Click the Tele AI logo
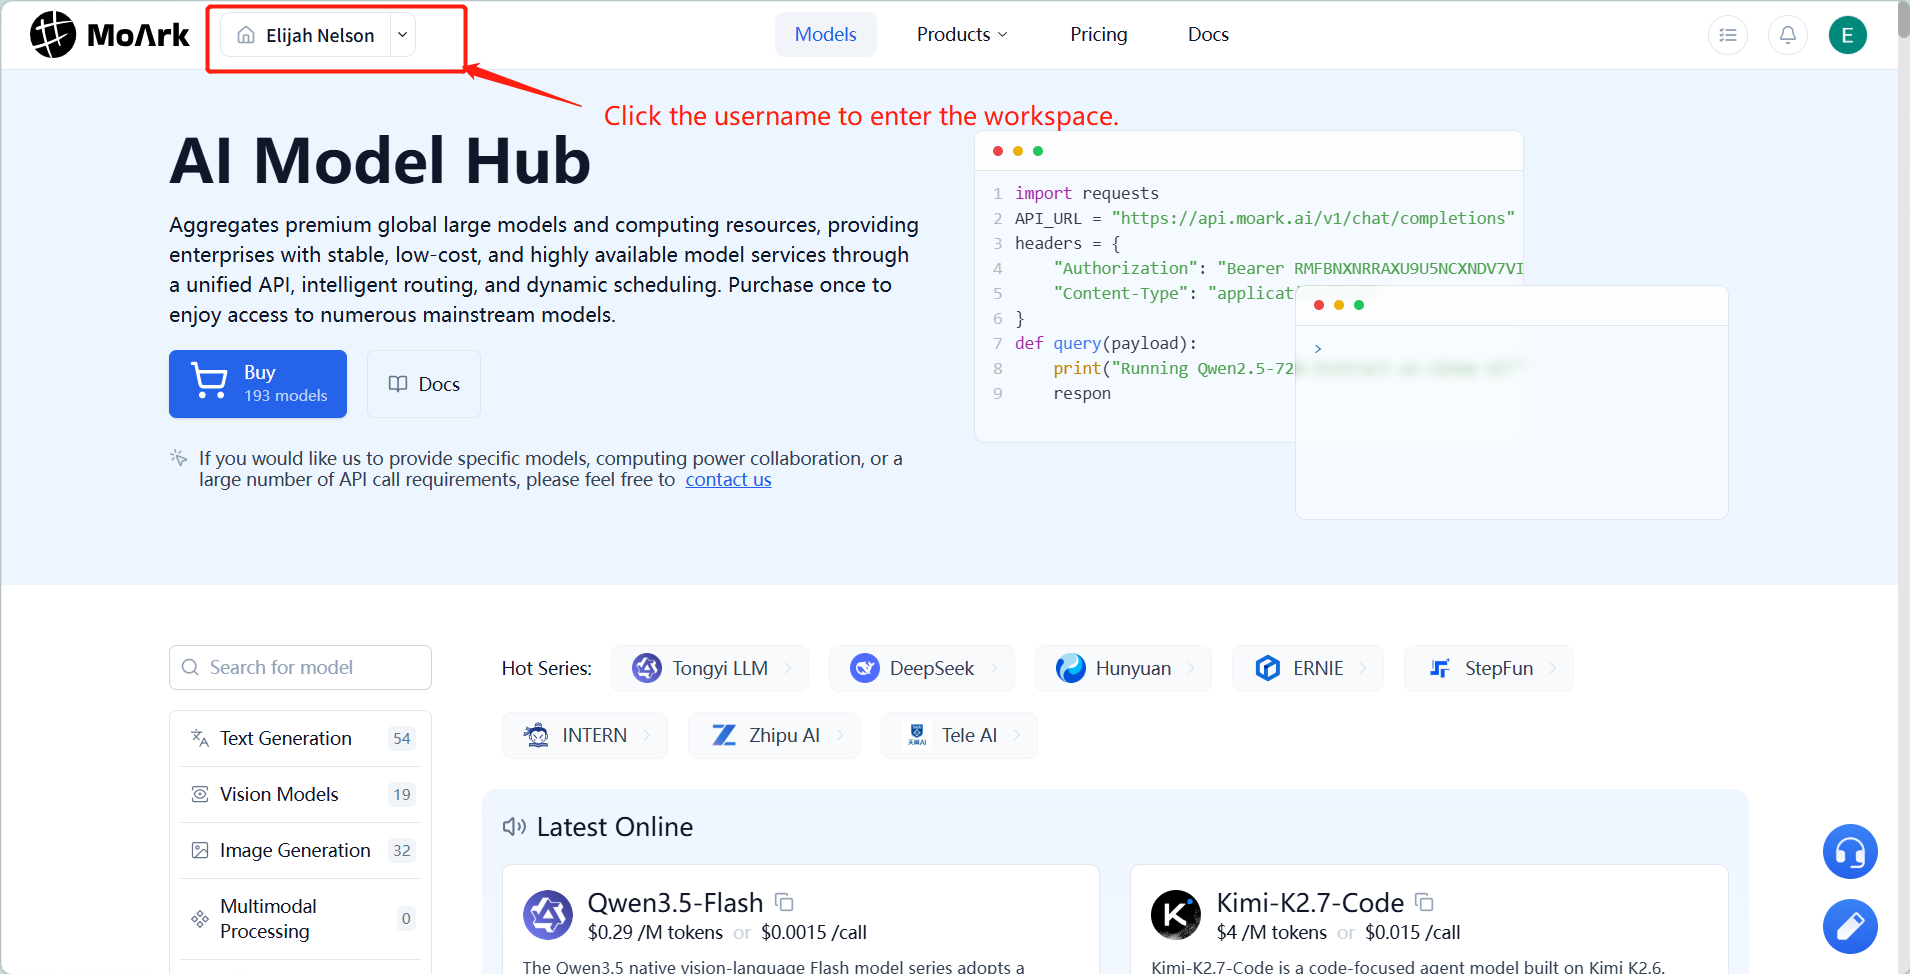This screenshot has width=1910, height=974. pos(917,735)
